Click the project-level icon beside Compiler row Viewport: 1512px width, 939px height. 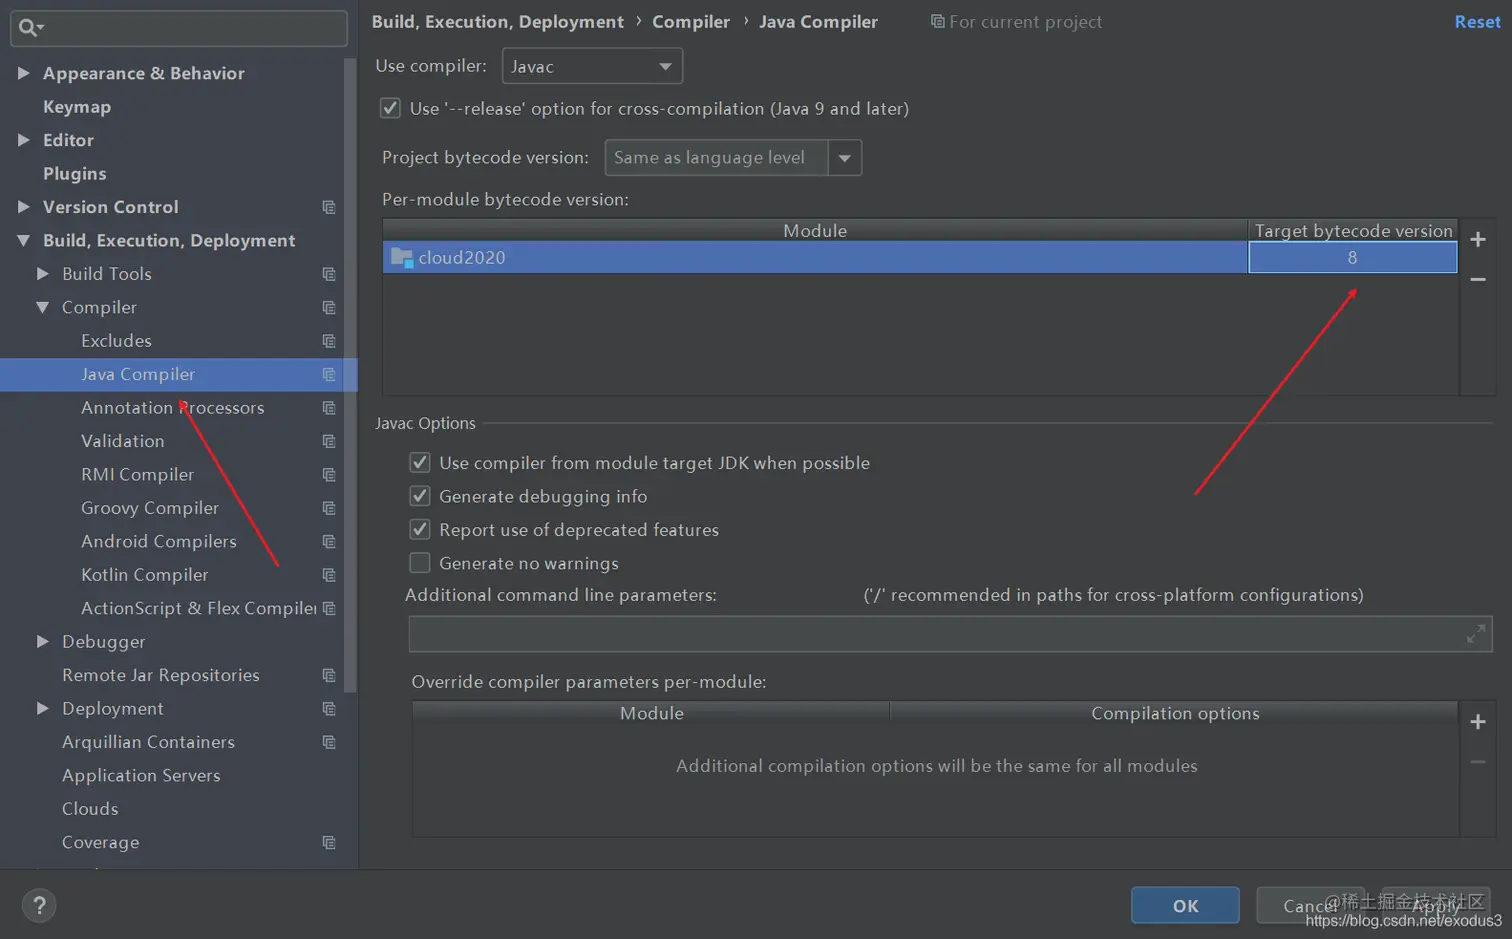point(328,307)
